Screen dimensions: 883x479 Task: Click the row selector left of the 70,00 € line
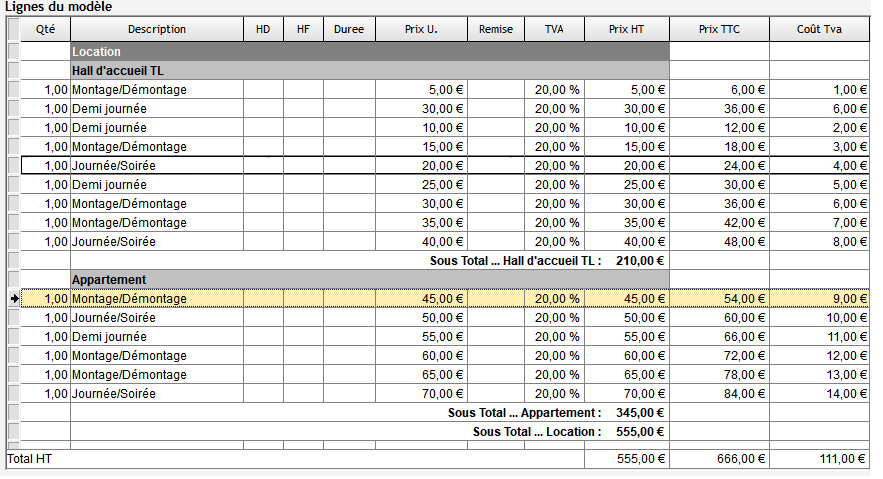click(x=13, y=394)
